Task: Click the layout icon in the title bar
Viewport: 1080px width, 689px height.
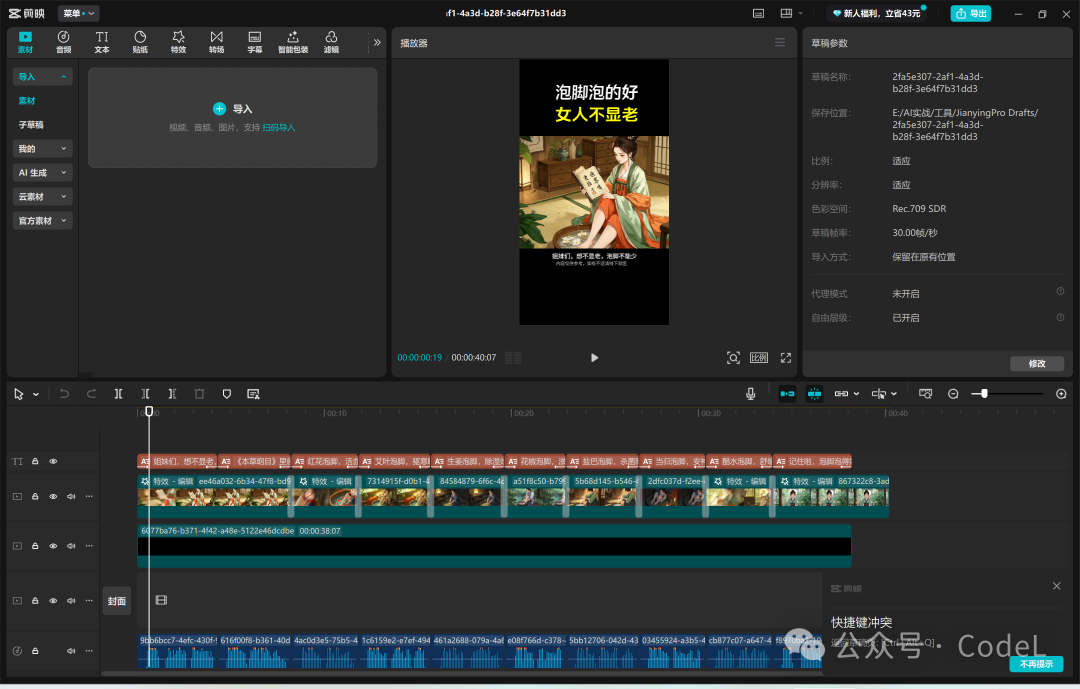Action: click(786, 13)
